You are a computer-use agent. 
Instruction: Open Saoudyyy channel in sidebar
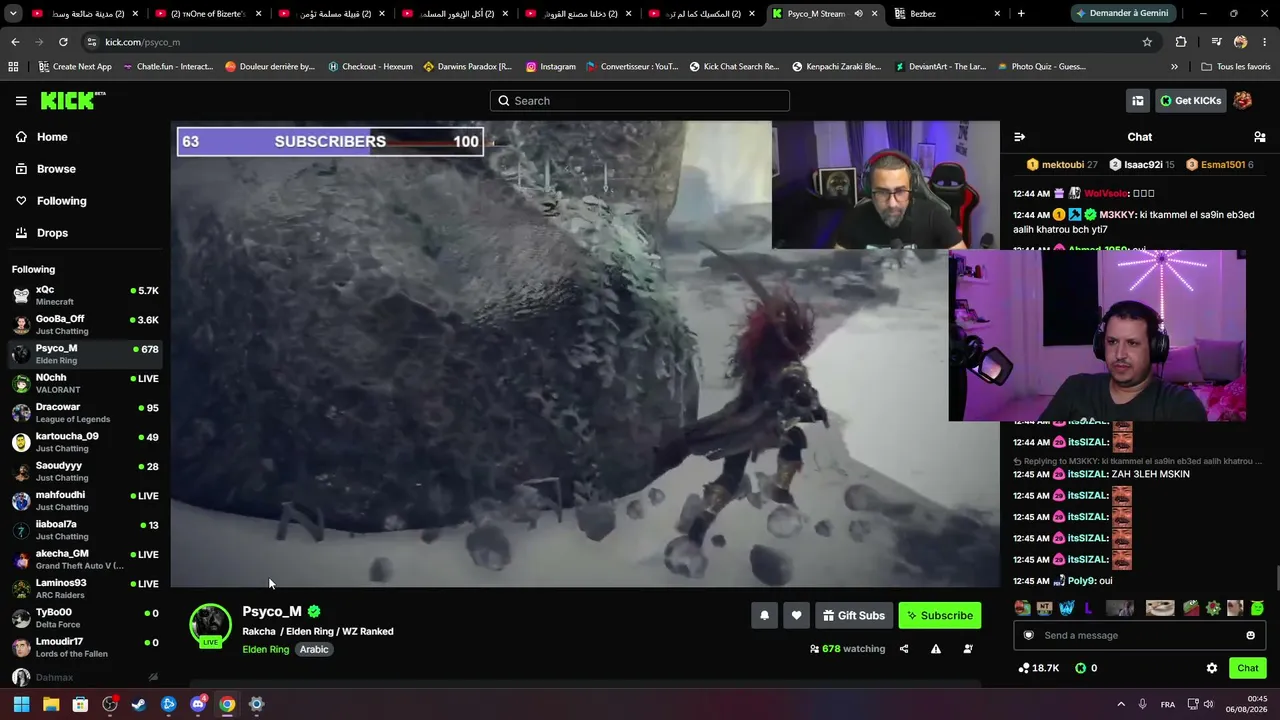pyautogui.click(x=85, y=471)
